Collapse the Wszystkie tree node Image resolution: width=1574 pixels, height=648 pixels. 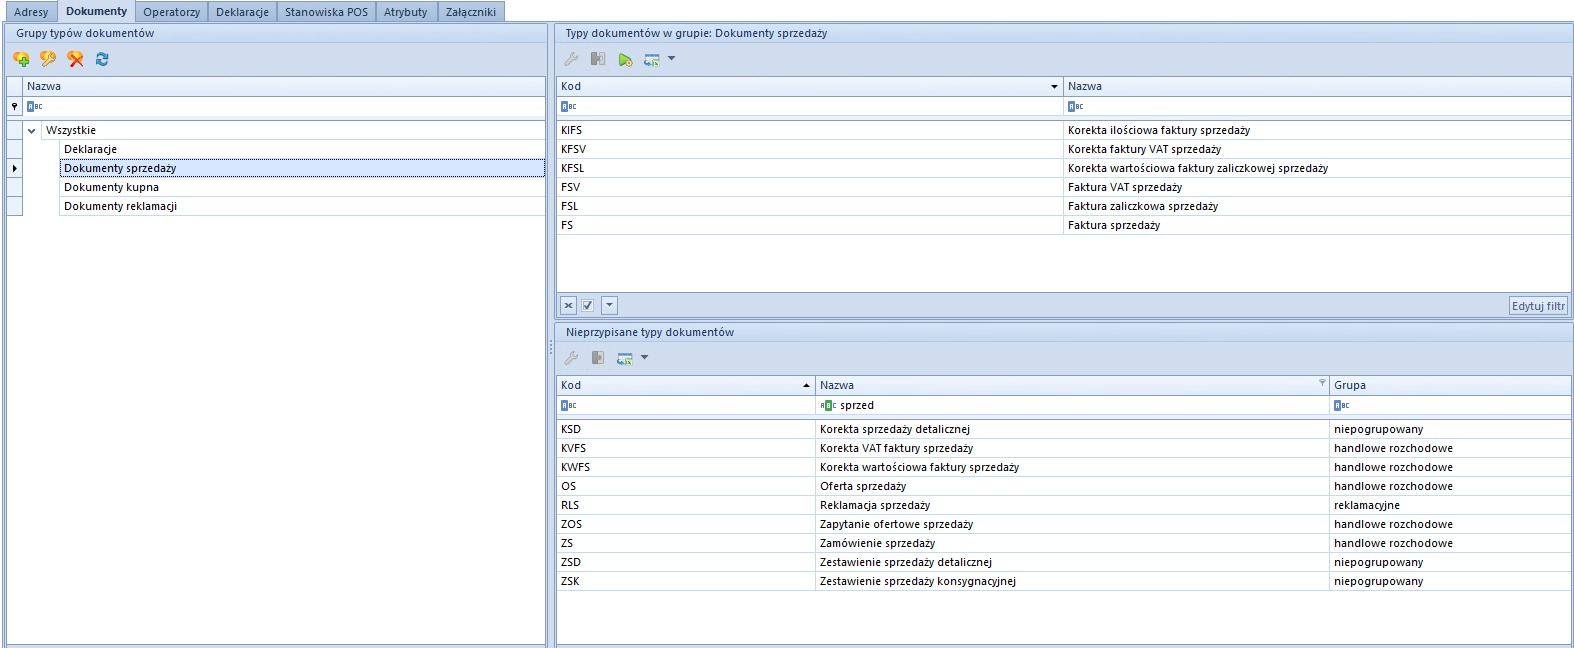pos(32,130)
